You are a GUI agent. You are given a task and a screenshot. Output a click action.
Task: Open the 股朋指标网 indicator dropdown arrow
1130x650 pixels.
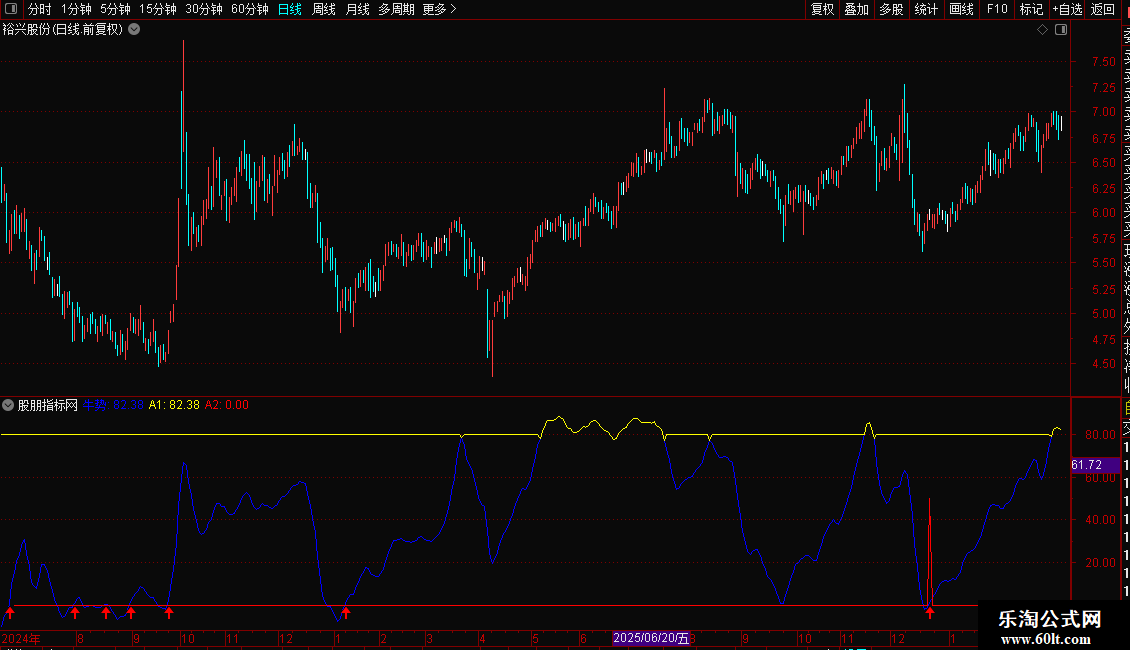pos(8,405)
